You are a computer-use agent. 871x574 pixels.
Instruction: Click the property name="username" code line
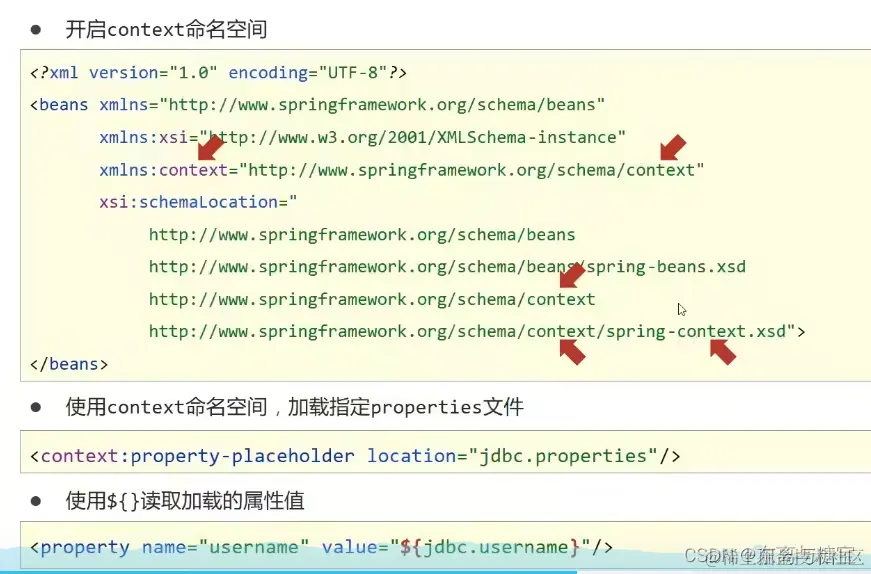(321, 547)
